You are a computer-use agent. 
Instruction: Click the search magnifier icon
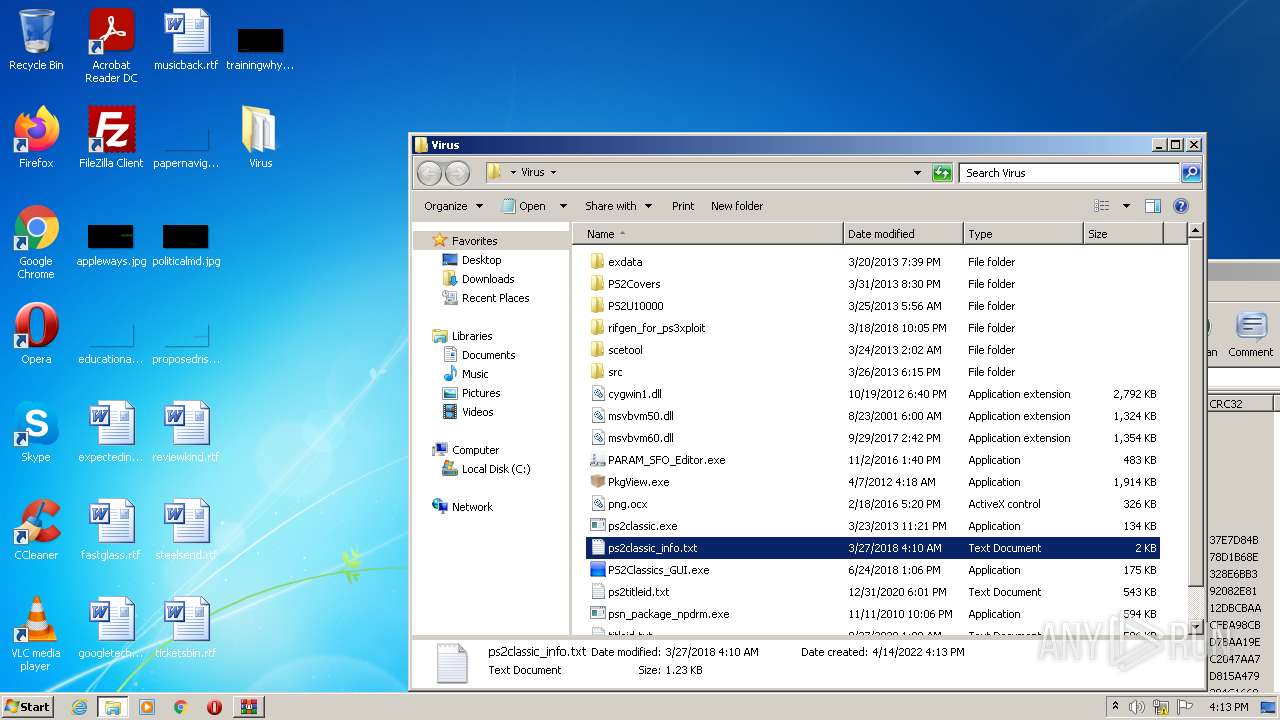[1190, 173]
